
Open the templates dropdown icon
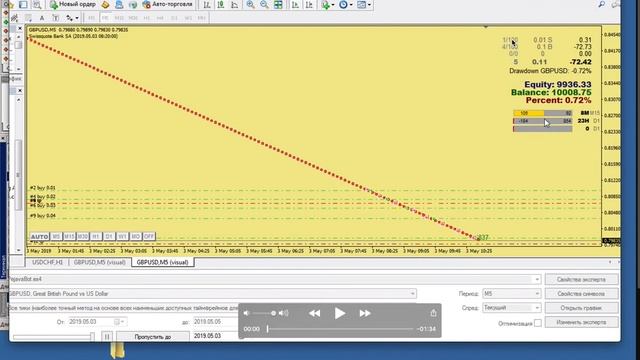(x=364, y=4)
